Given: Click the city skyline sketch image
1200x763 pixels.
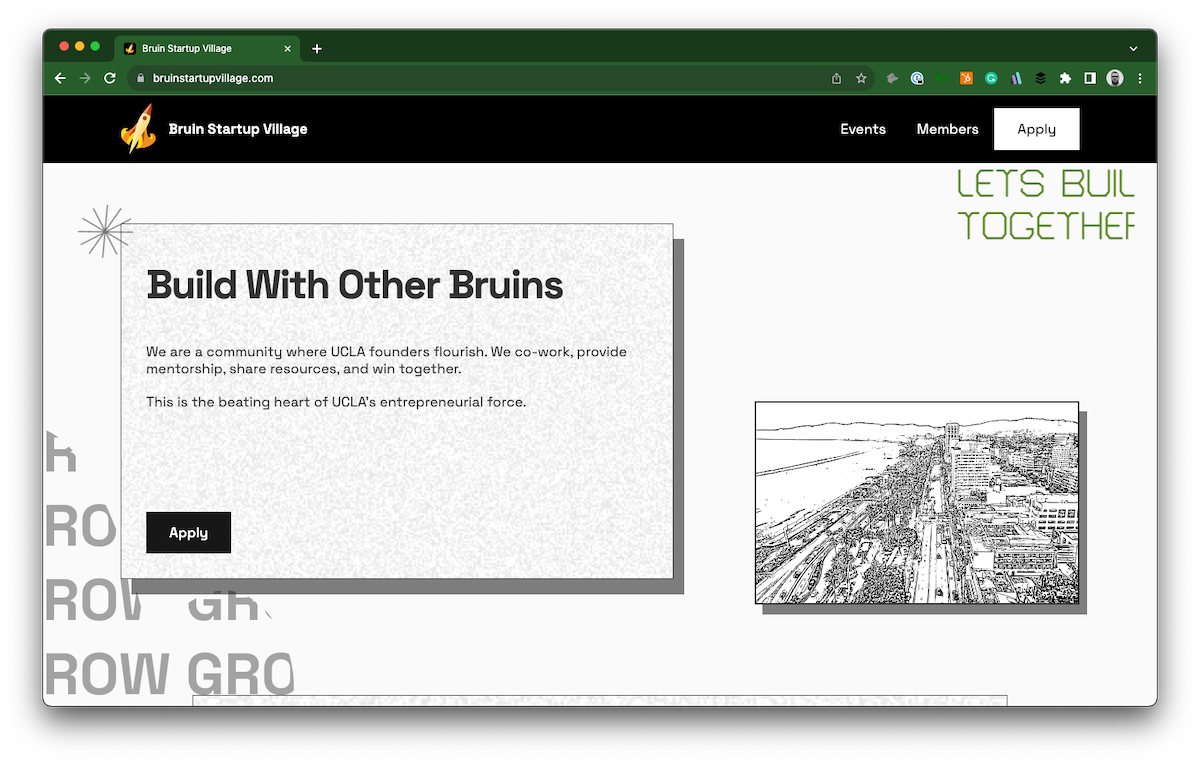Looking at the screenshot, I should pos(917,503).
